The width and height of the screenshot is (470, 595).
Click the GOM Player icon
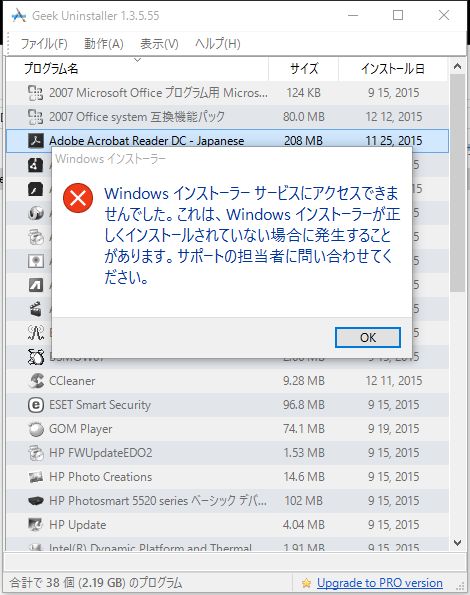36,429
